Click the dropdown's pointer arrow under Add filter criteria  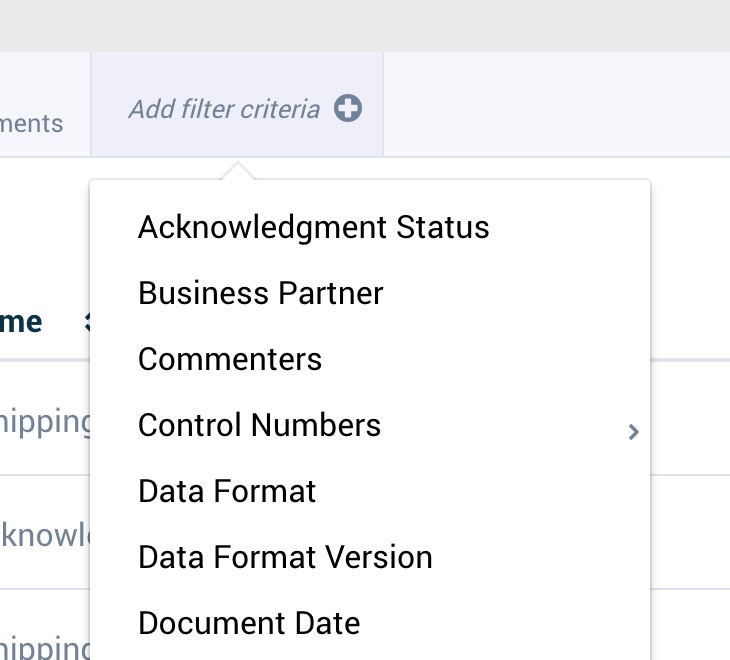pos(237,171)
